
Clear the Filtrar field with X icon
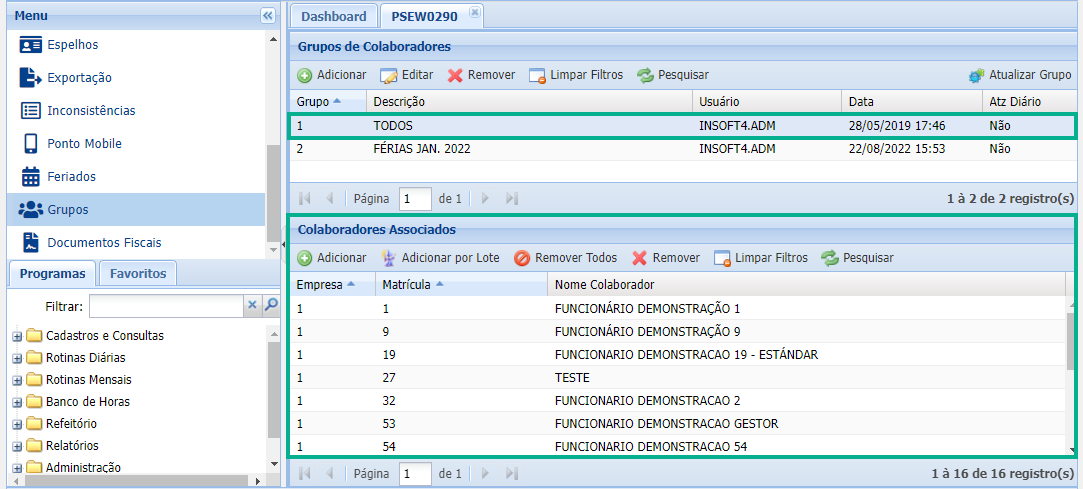point(252,305)
